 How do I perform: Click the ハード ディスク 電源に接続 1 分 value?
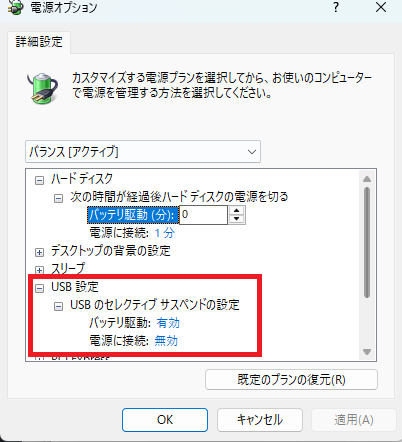165,233
